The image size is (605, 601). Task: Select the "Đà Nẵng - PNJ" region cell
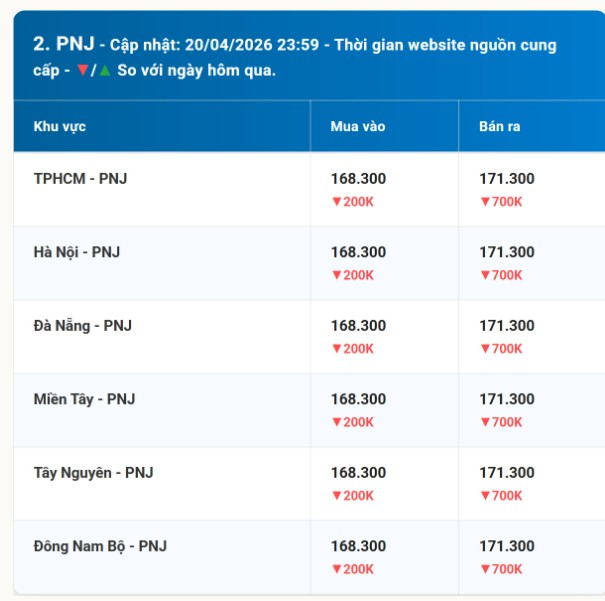[82, 326]
